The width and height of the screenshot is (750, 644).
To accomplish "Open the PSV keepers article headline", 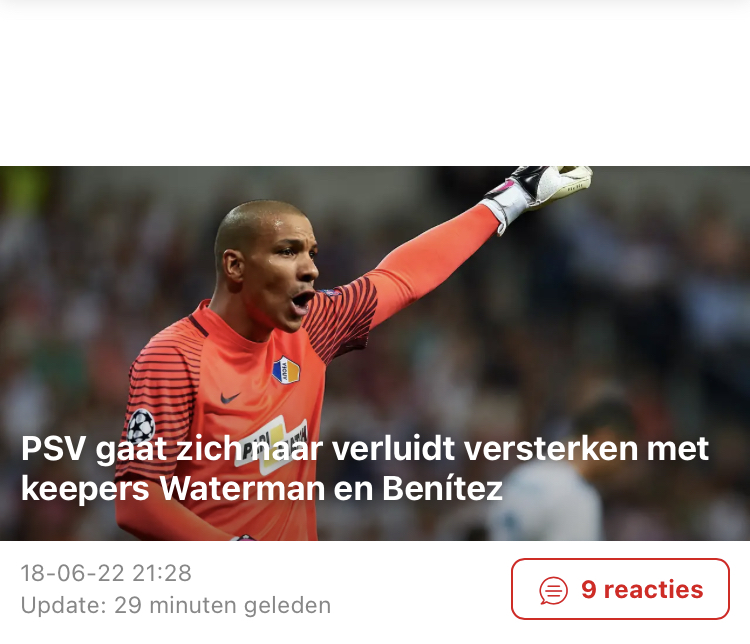I will pos(364,468).
